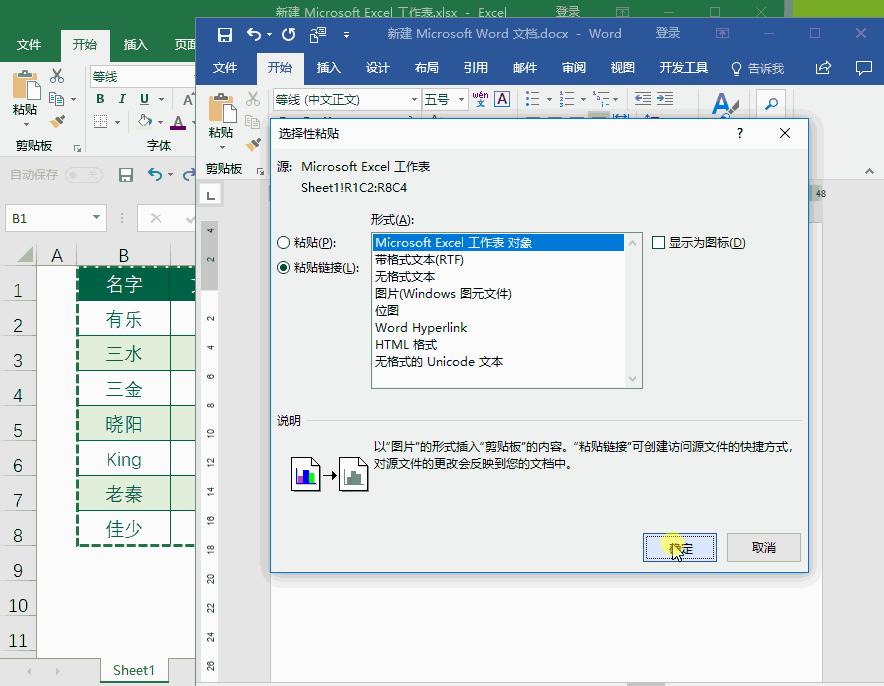Open Excel's fill color dropdown arrow

(161, 122)
